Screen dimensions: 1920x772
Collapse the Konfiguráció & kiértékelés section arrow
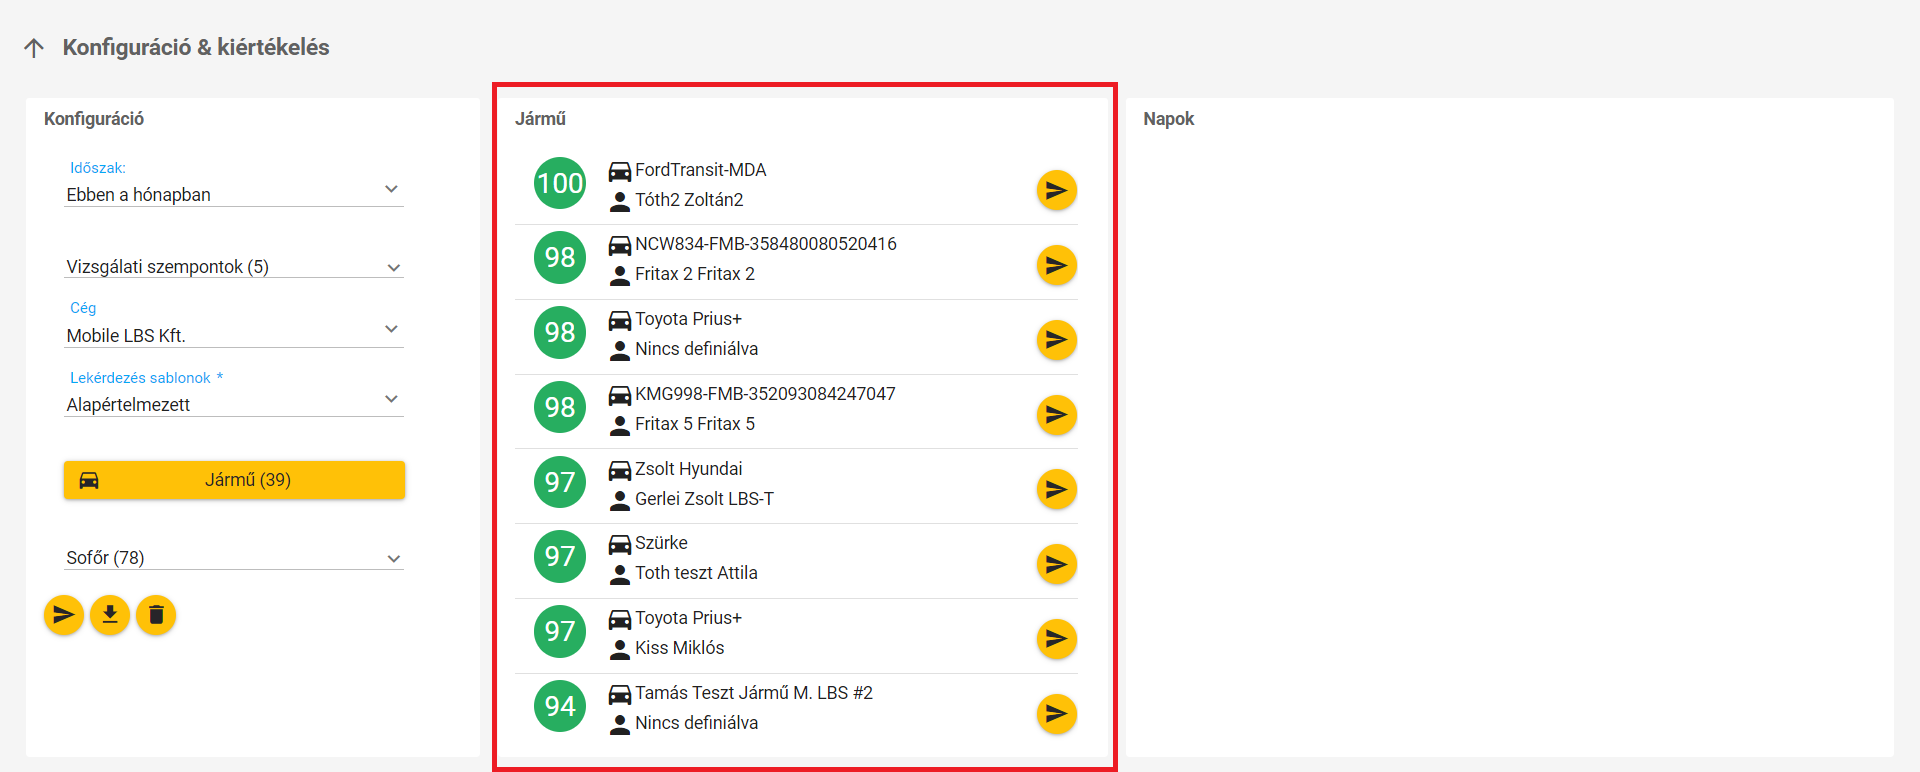coord(34,48)
